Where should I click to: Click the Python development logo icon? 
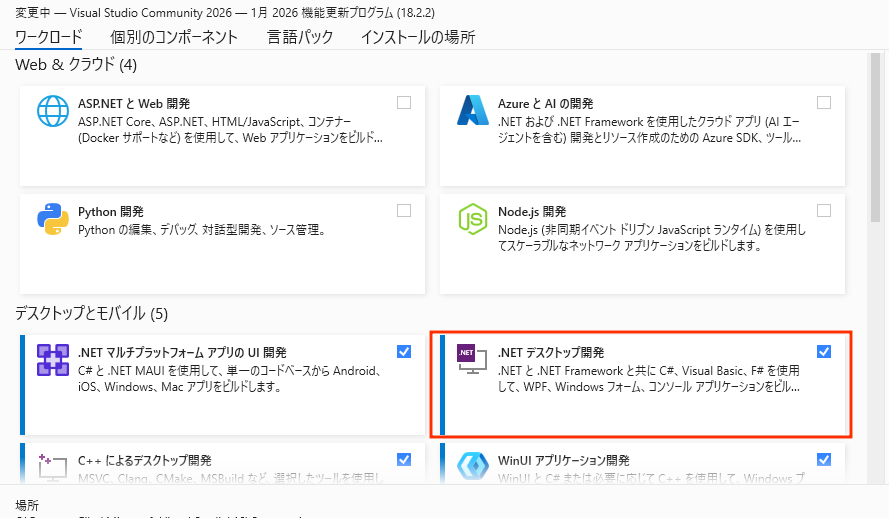52,219
